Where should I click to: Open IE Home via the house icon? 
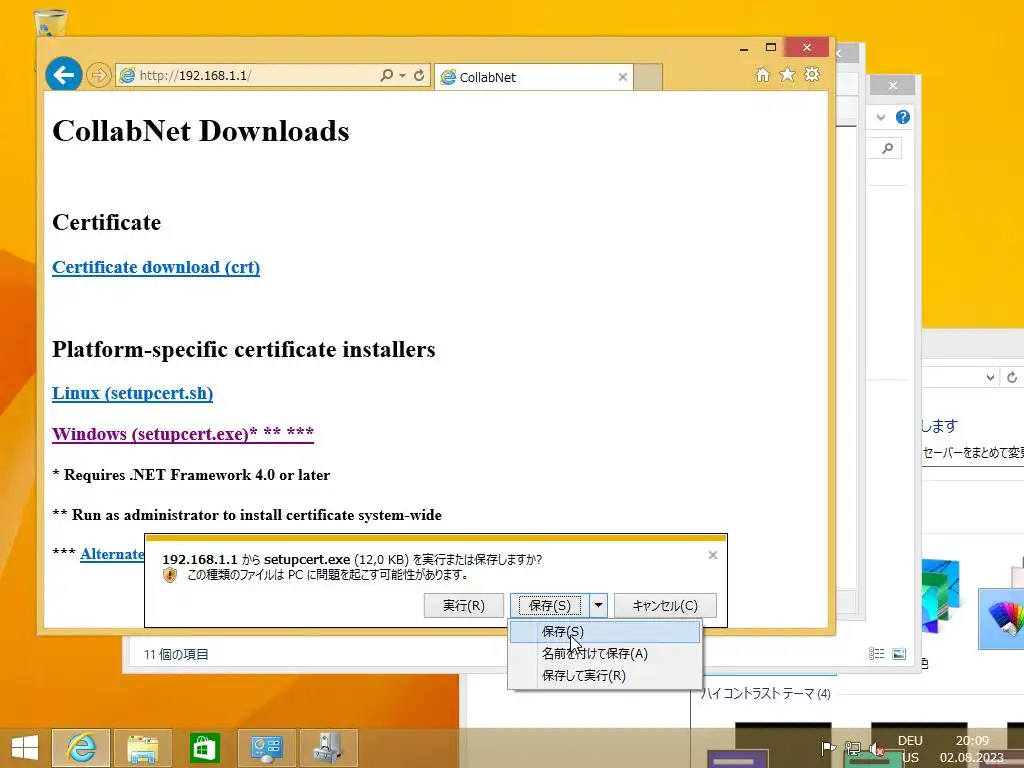coord(762,74)
